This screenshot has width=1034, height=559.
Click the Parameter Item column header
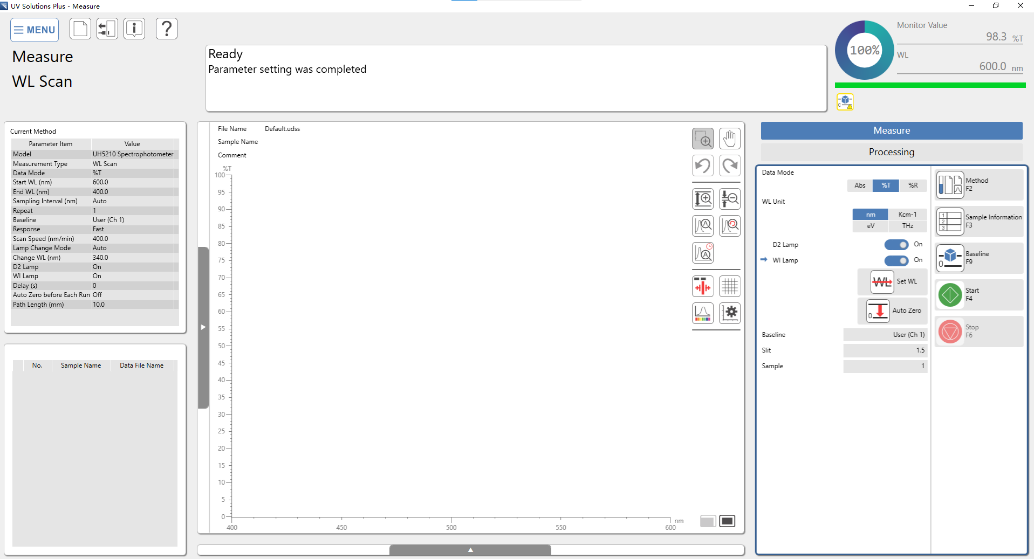tap(51, 144)
